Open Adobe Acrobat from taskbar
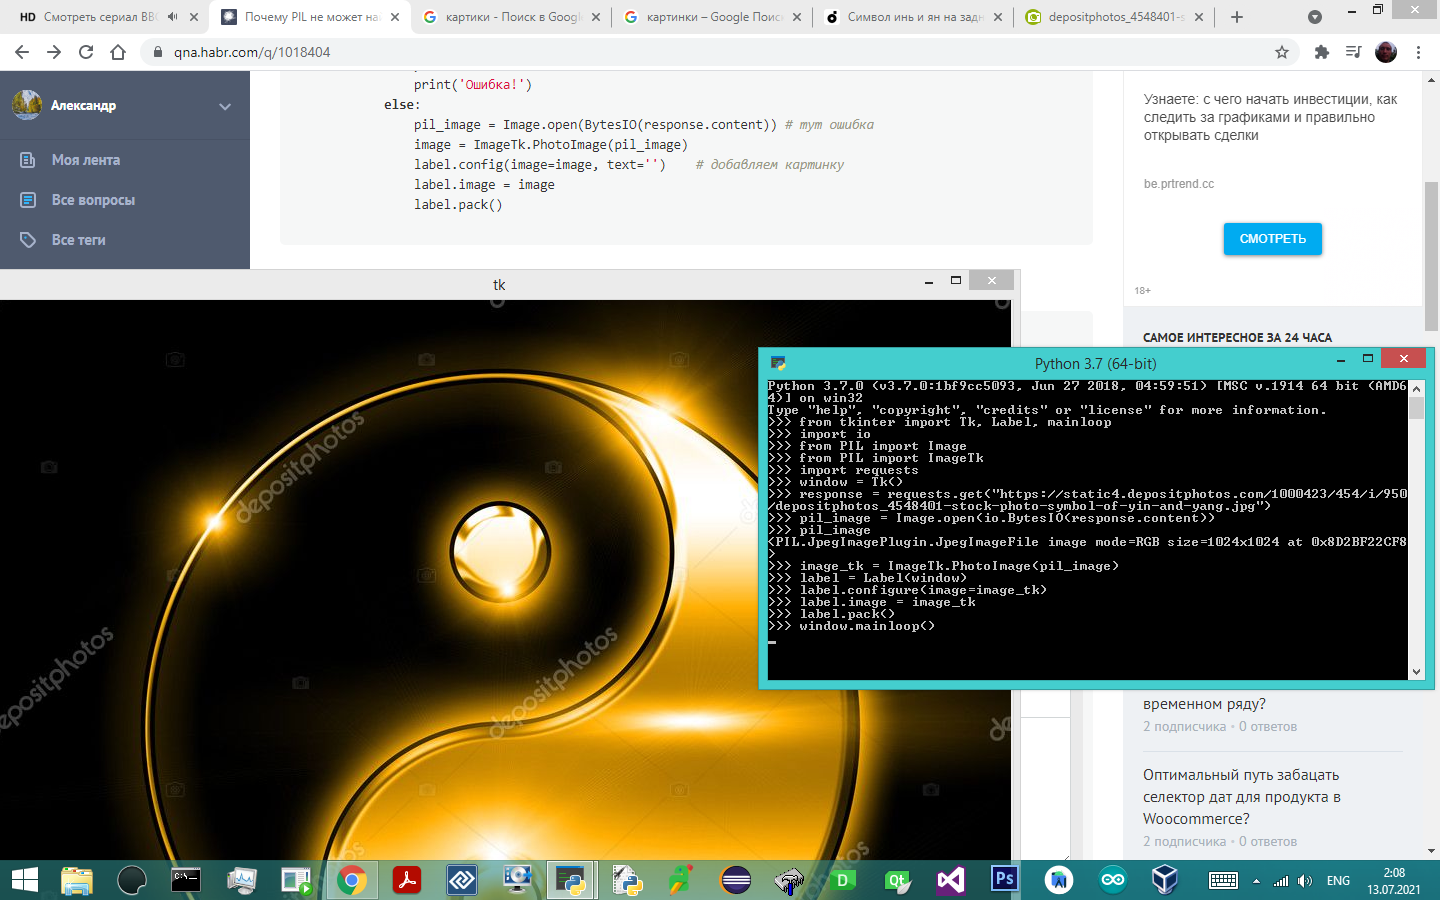Image resolution: width=1440 pixels, height=900 pixels. tap(406, 880)
